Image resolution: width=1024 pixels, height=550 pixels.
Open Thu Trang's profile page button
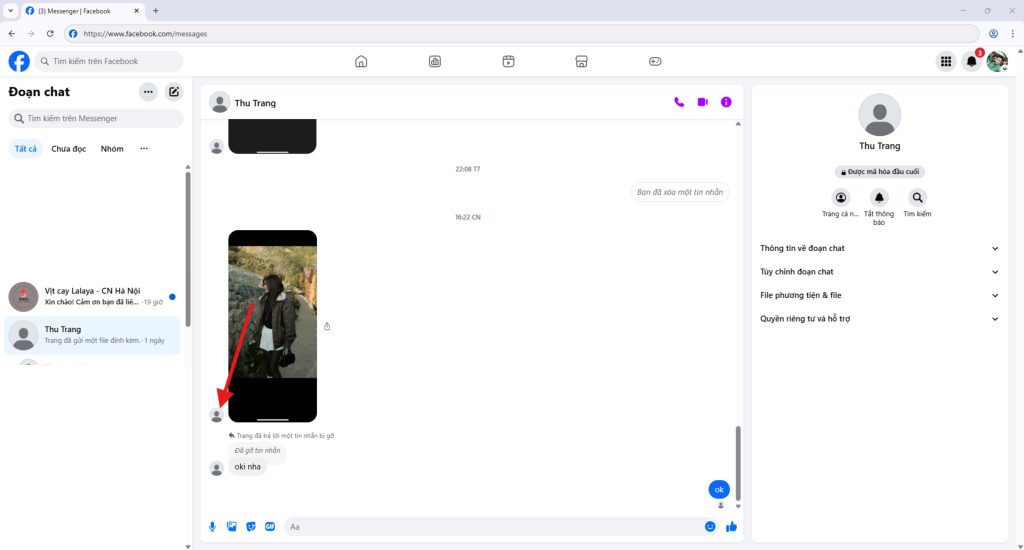click(840, 198)
